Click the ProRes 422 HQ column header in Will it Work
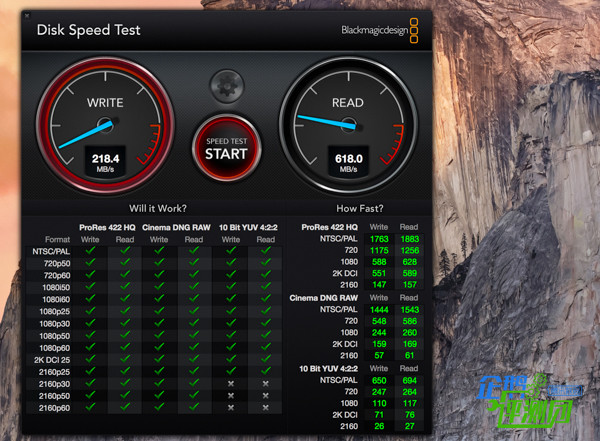Viewport: 600px width, 441px height. tap(107, 227)
